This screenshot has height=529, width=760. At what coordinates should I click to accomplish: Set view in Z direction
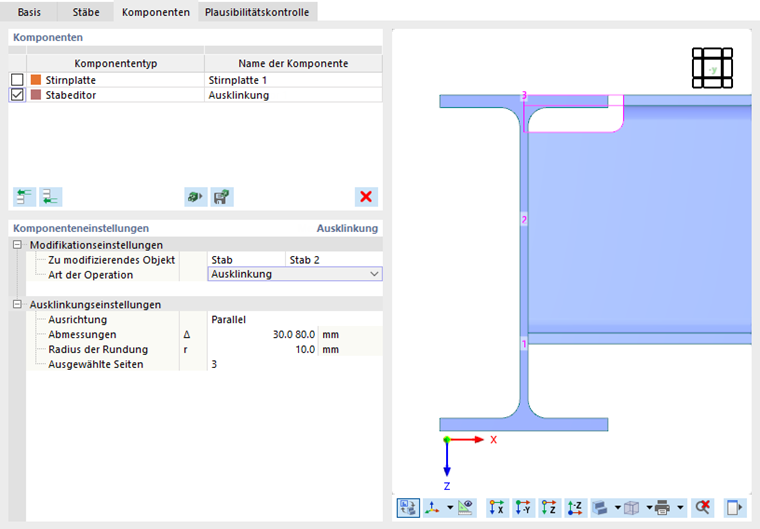pyautogui.click(x=549, y=508)
